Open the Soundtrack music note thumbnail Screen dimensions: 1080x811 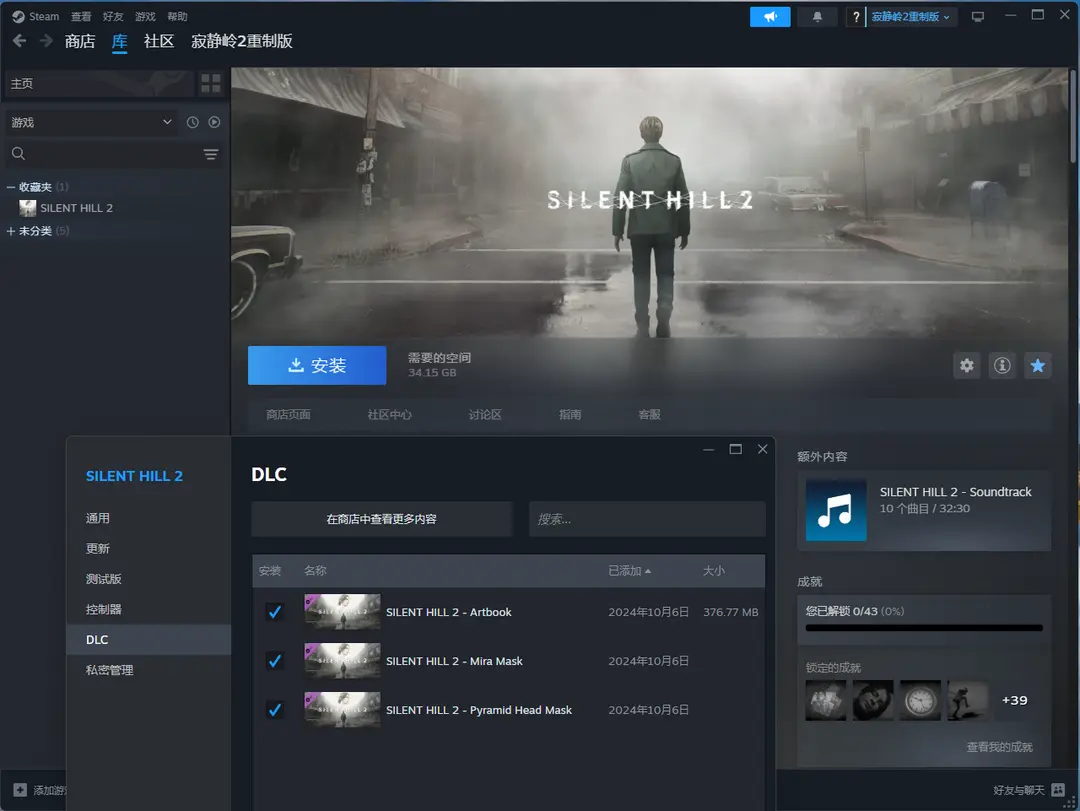click(x=835, y=510)
